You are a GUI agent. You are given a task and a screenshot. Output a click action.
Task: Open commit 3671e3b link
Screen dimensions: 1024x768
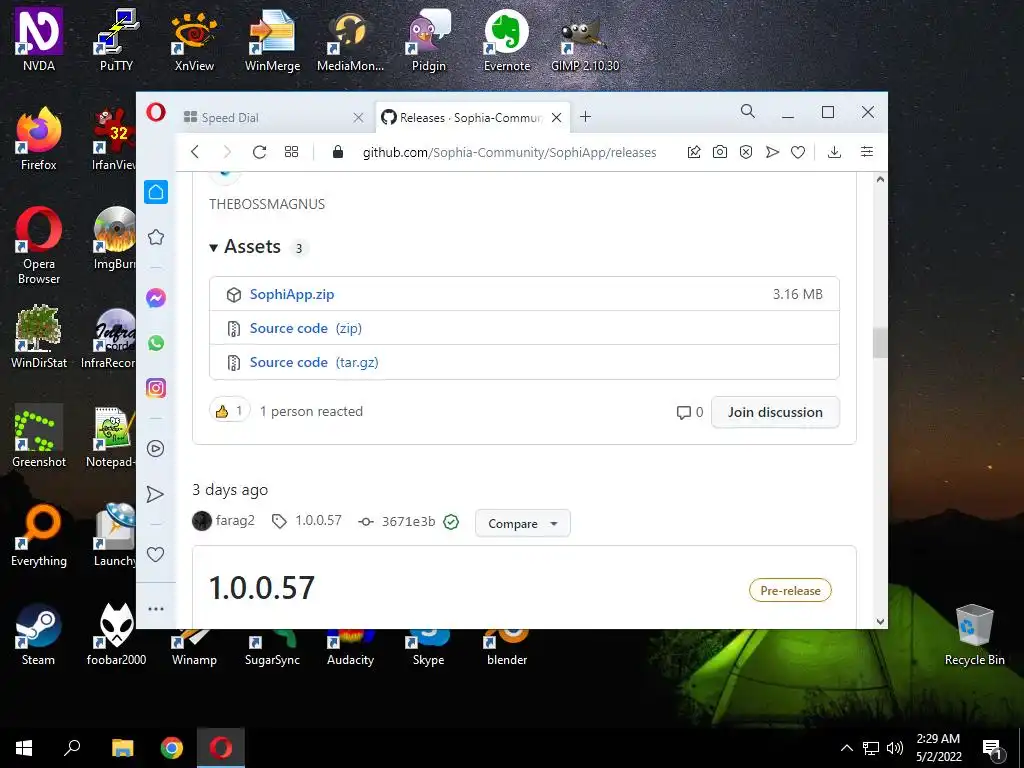click(408, 521)
